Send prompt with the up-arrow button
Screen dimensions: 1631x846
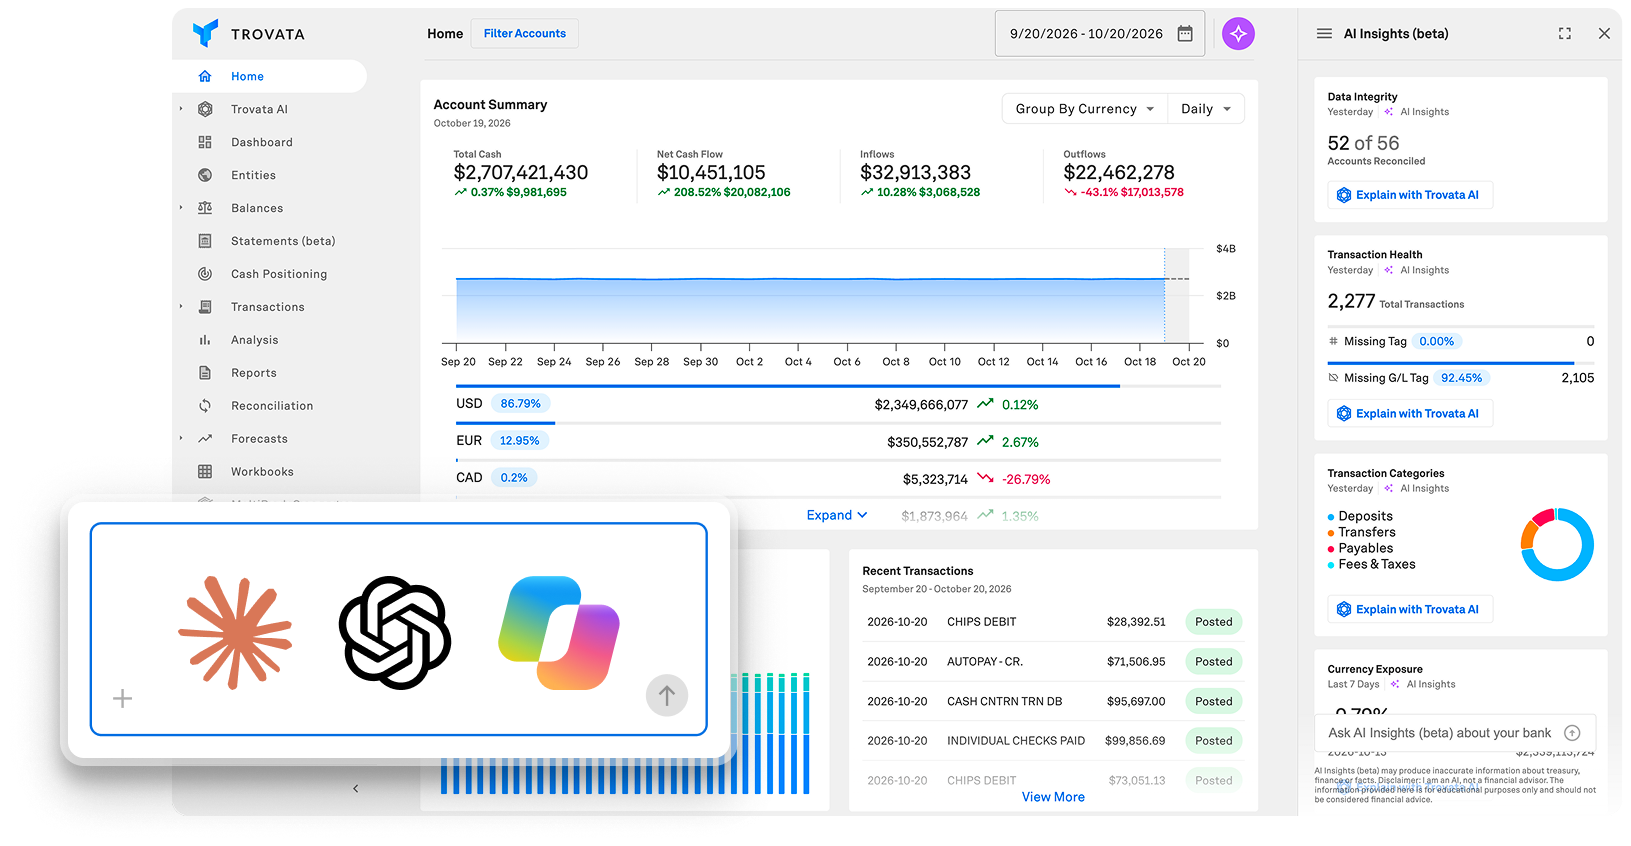[667, 695]
